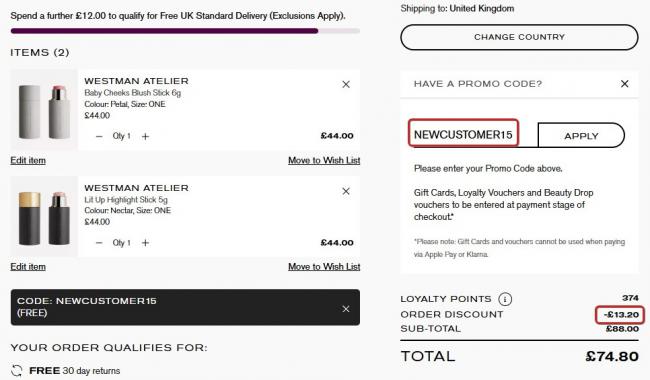Viewport: 650px width, 380px height.
Task: Focus the promo code input field
Action: (463, 133)
